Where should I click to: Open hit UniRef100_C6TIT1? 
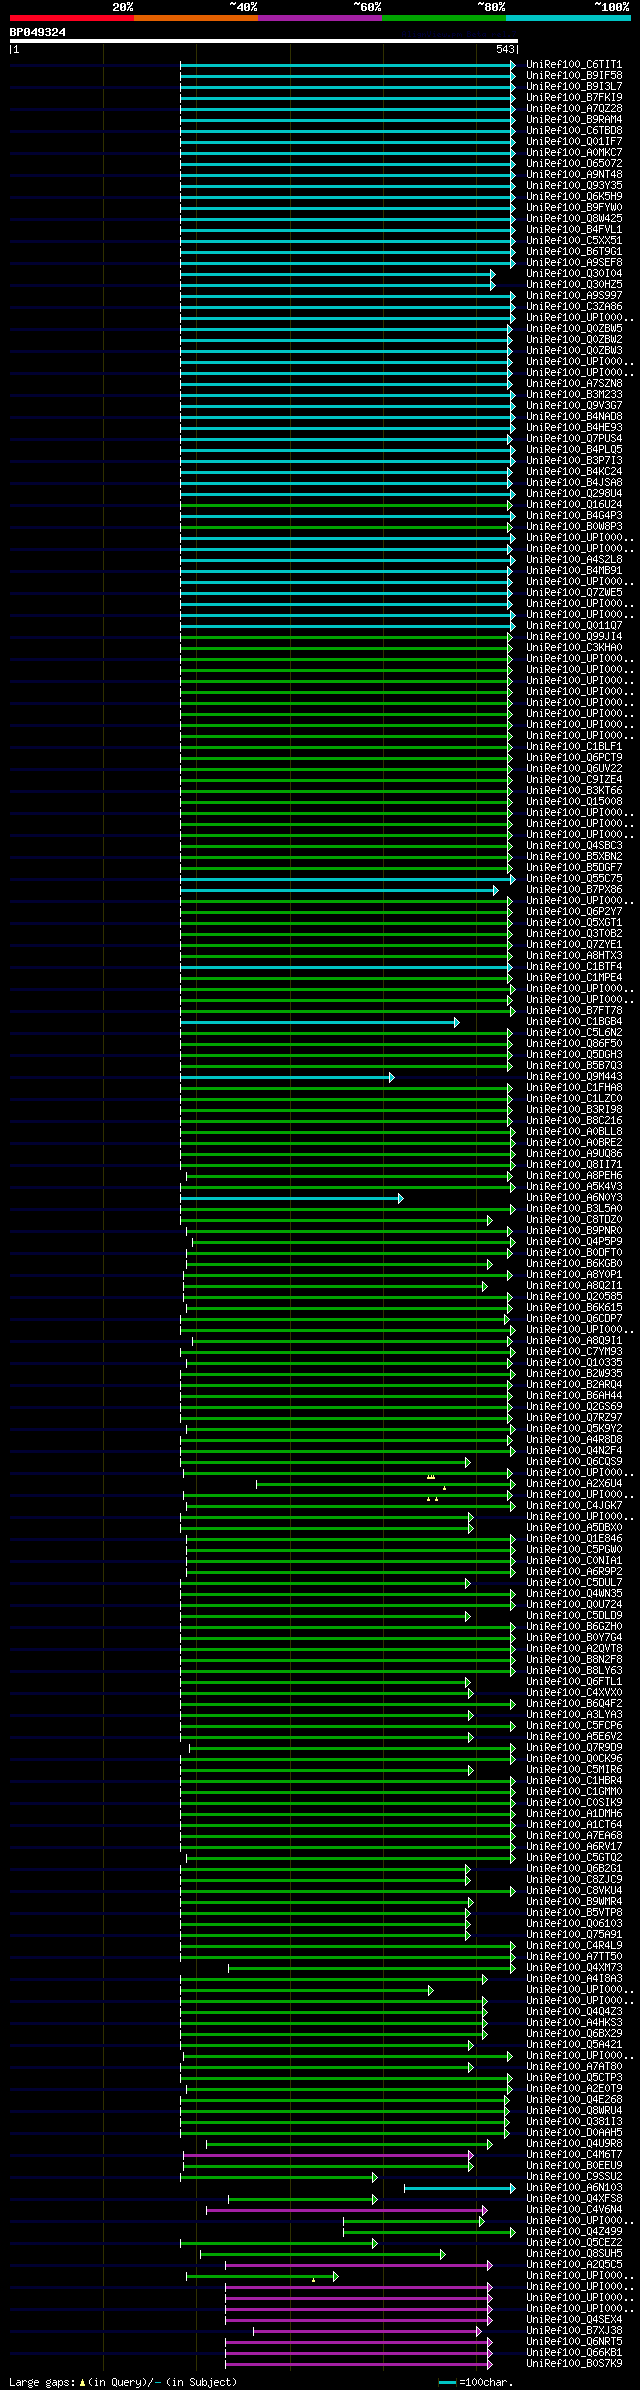(x=574, y=64)
